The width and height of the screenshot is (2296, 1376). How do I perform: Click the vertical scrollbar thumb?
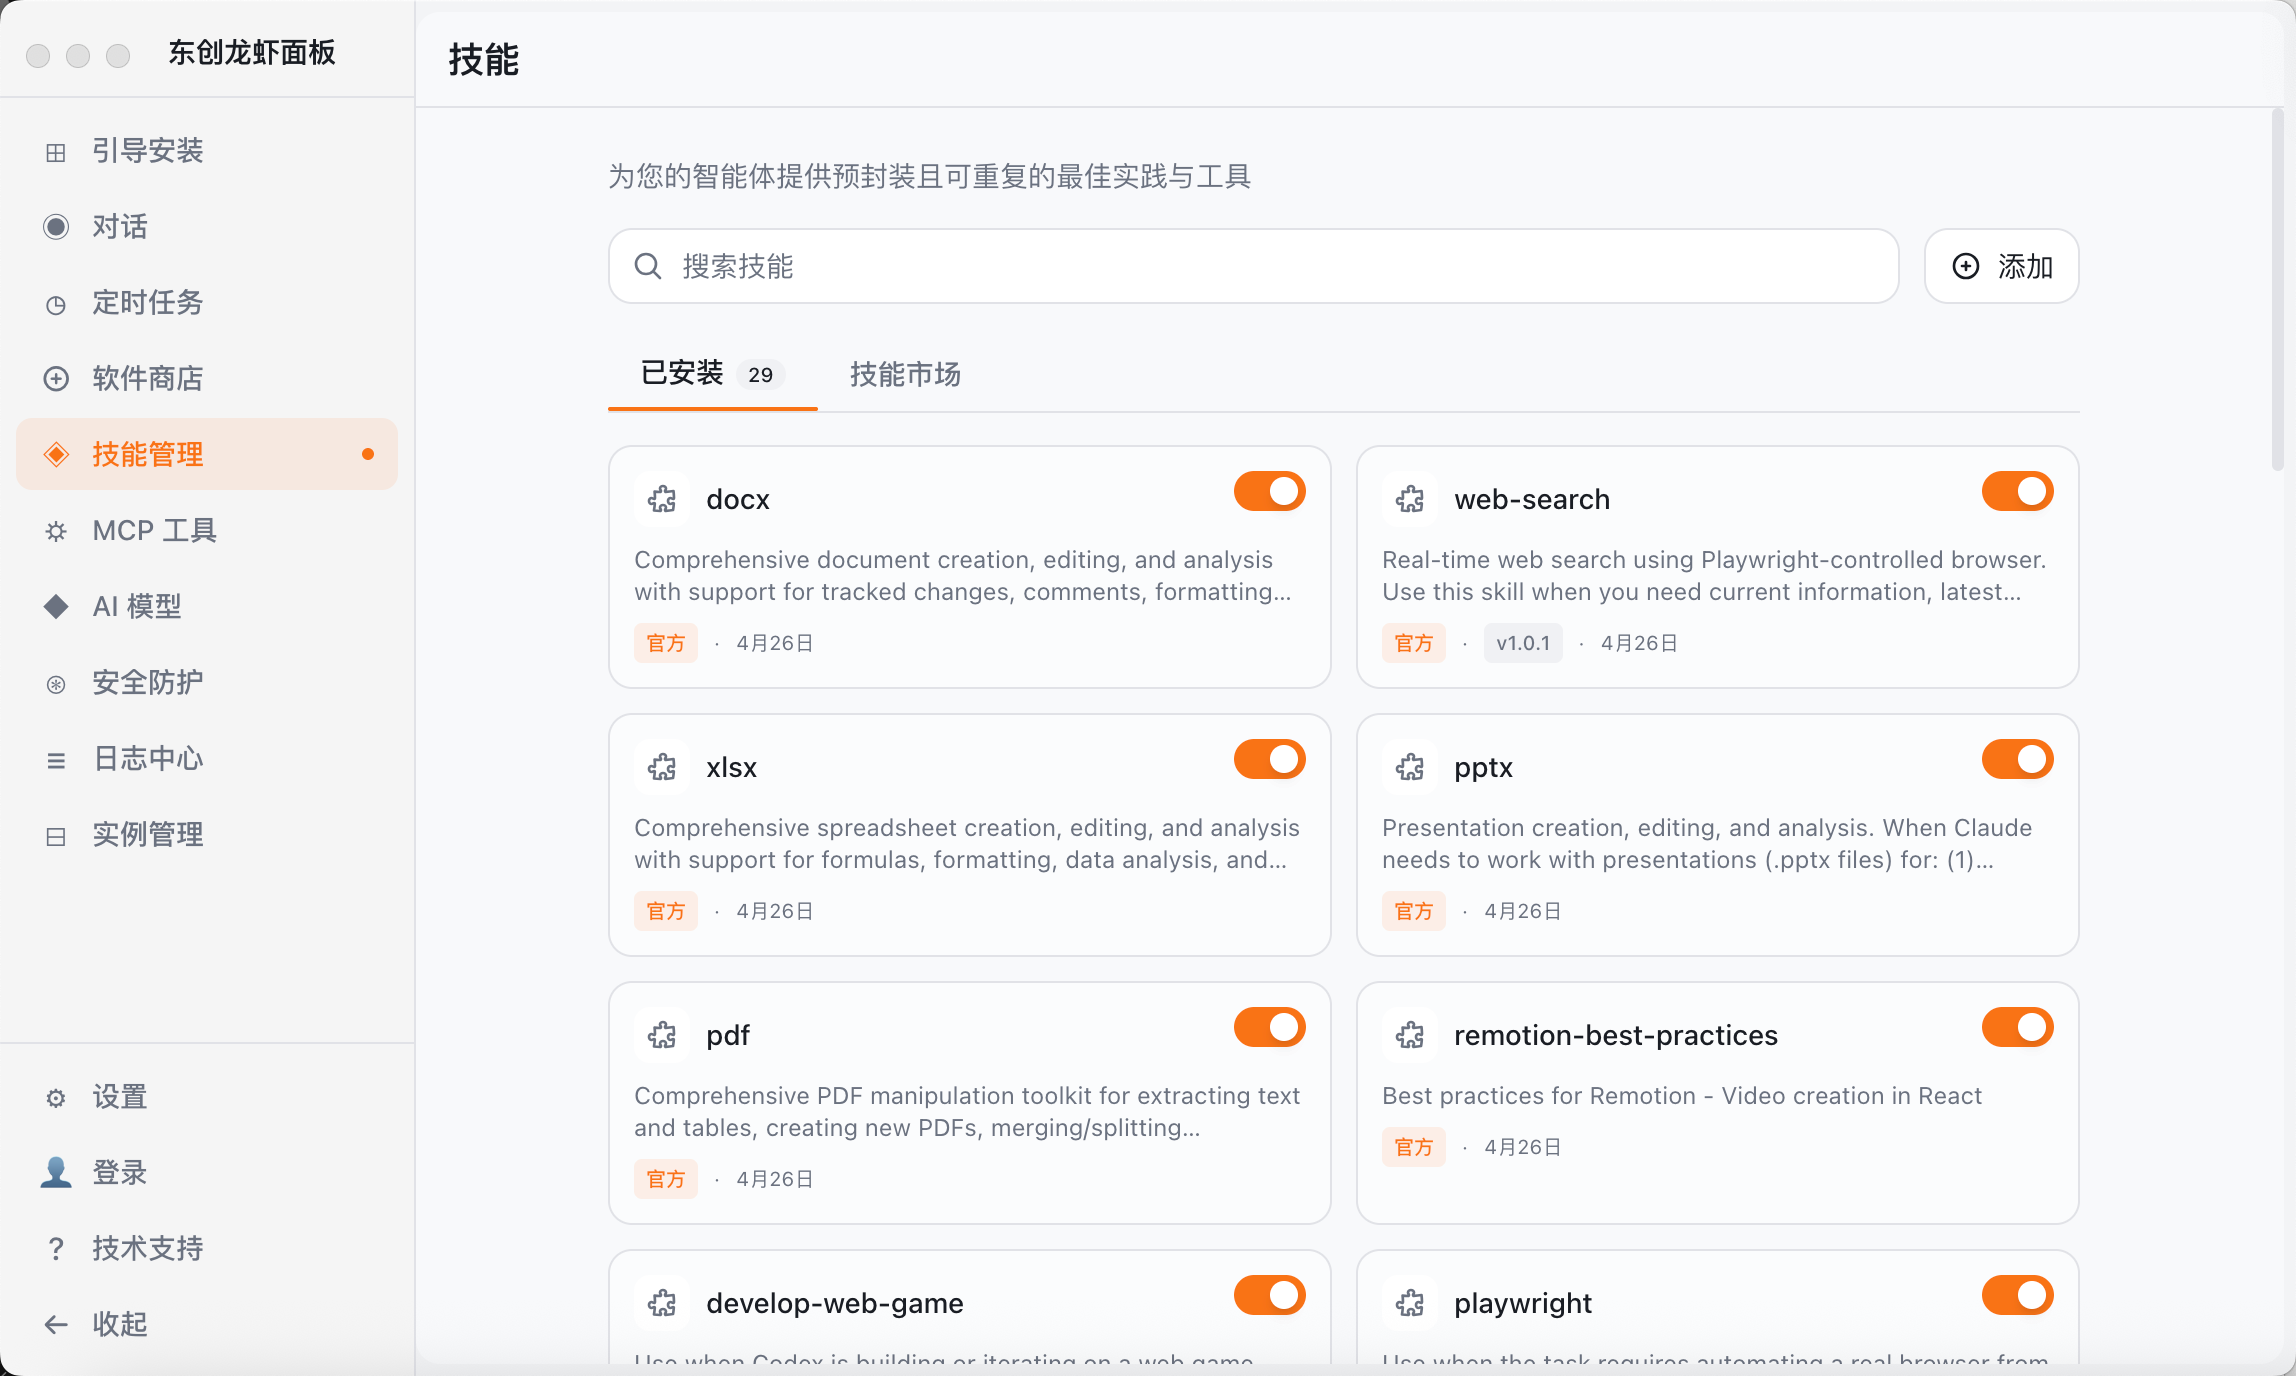[2277, 290]
